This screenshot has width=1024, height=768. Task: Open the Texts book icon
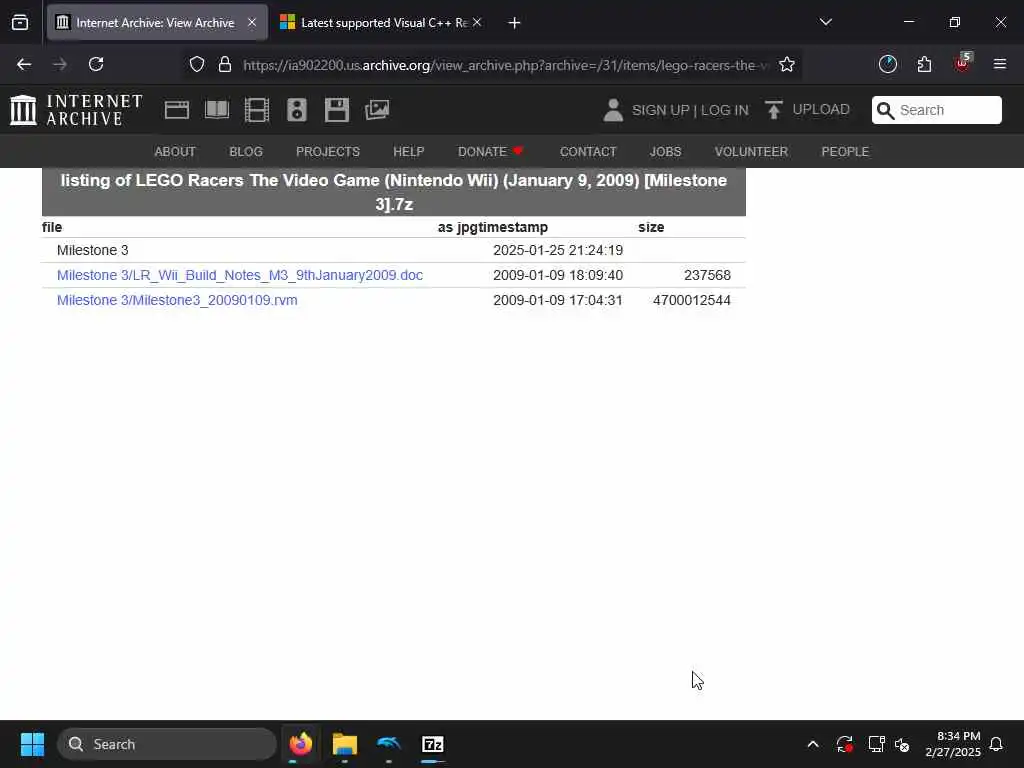point(217,110)
